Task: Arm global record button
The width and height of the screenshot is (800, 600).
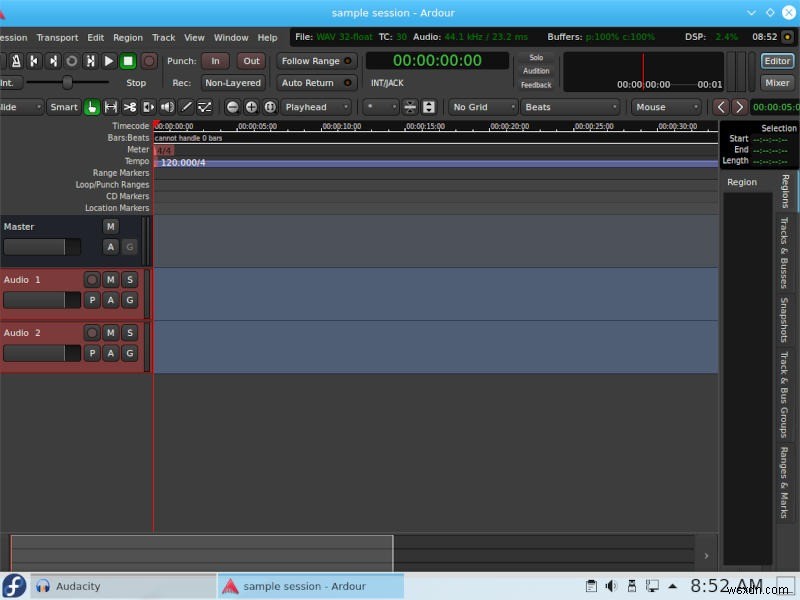Action: click(149, 61)
